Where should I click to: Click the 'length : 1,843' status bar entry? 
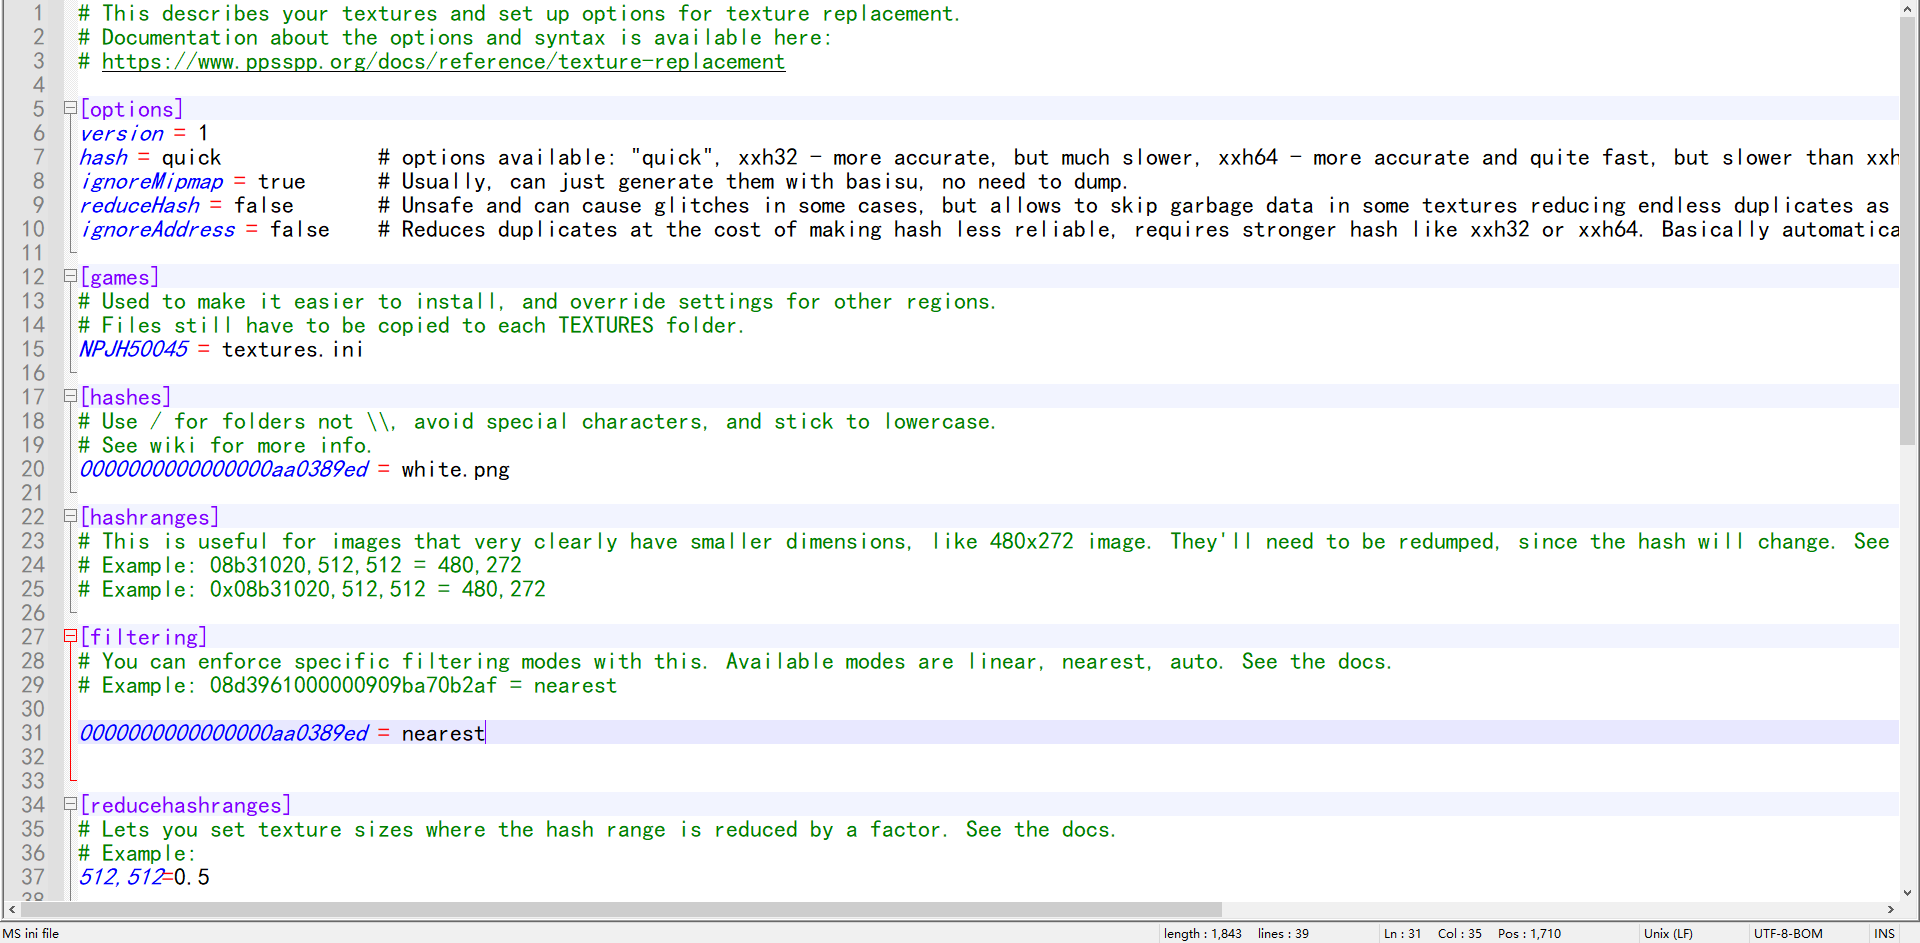[x=1202, y=933]
